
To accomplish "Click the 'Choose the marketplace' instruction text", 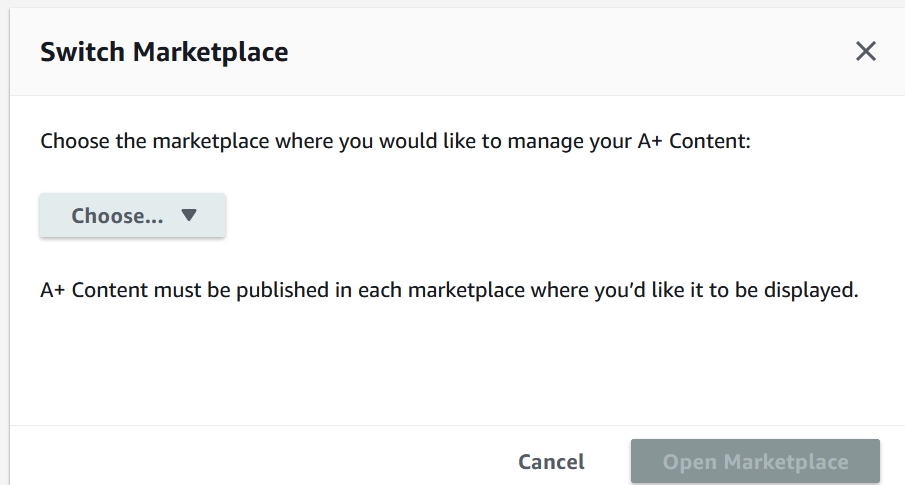I will pos(395,140).
